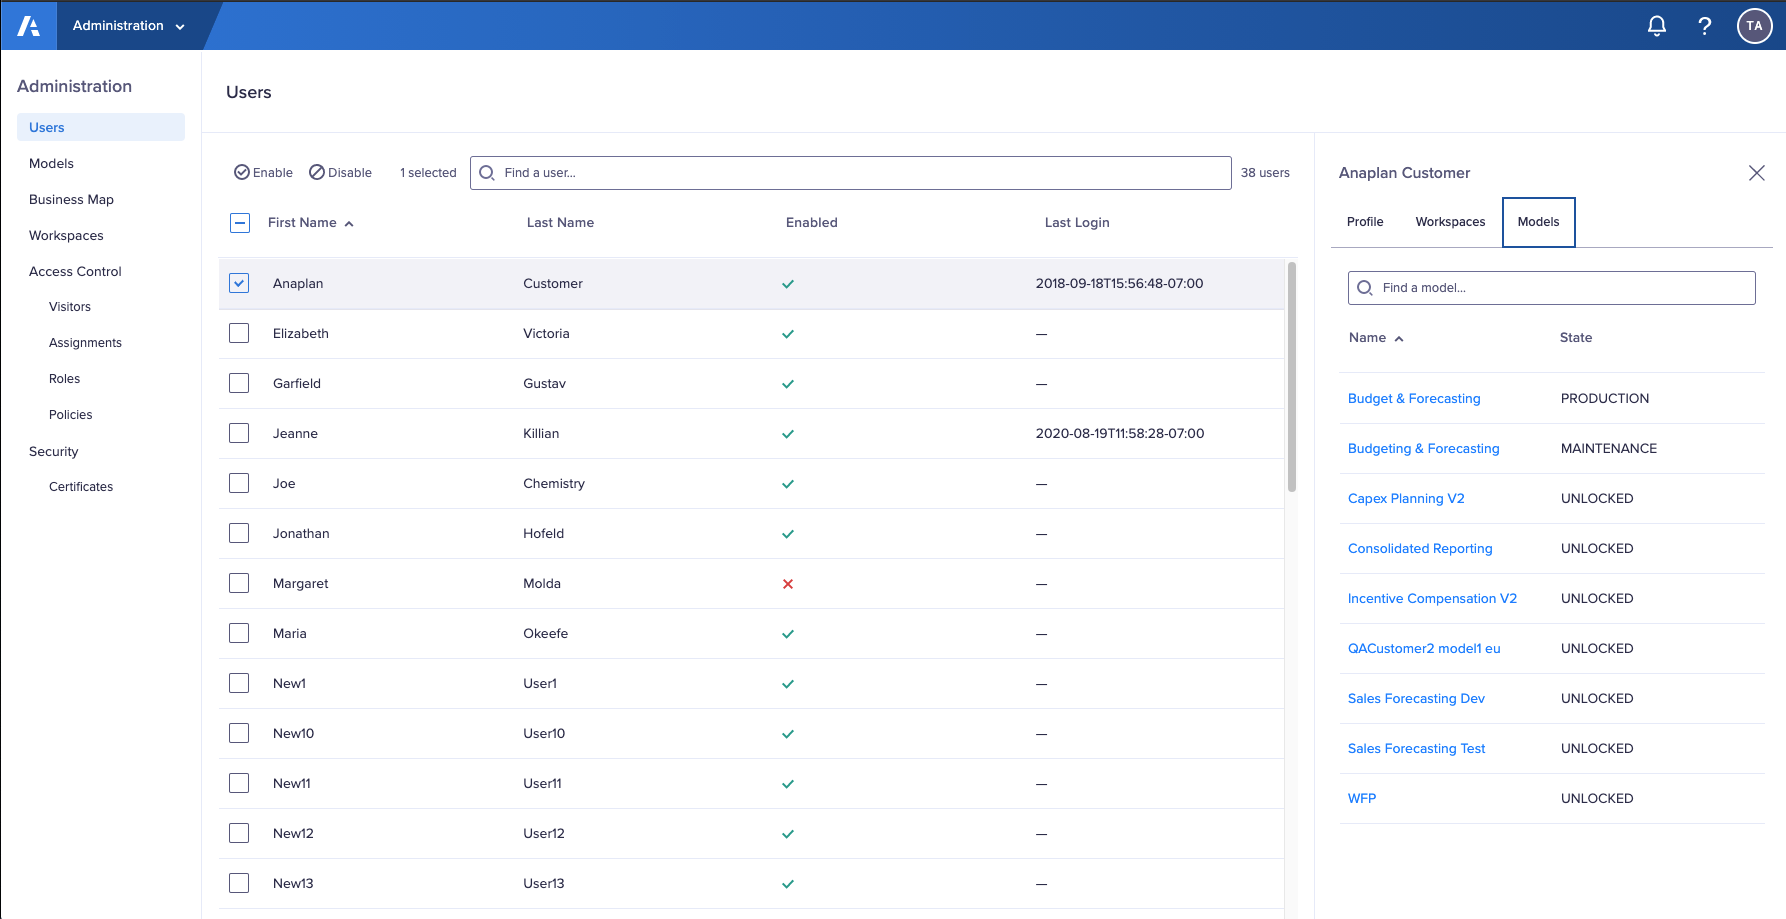Open the Capex Planning V2 link
1786x919 pixels.
click(1406, 499)
